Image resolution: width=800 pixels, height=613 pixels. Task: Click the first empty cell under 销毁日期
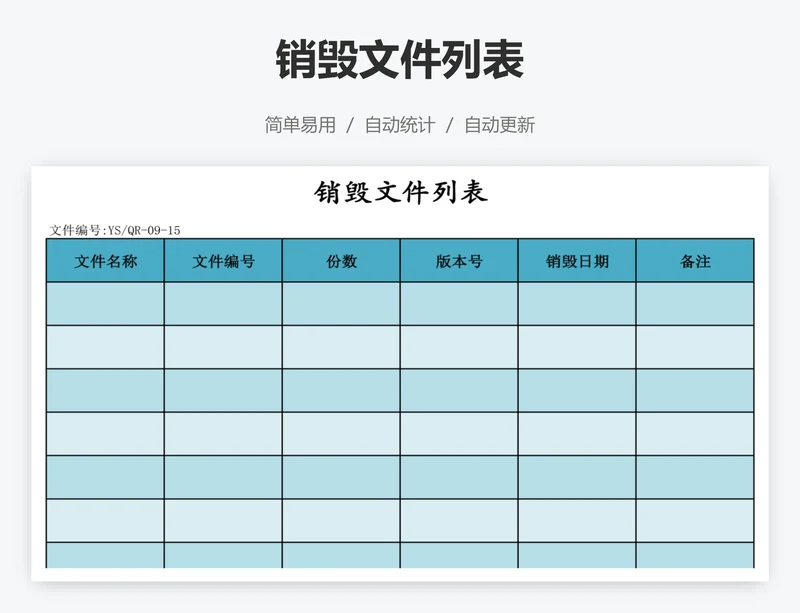click(577, 304)
